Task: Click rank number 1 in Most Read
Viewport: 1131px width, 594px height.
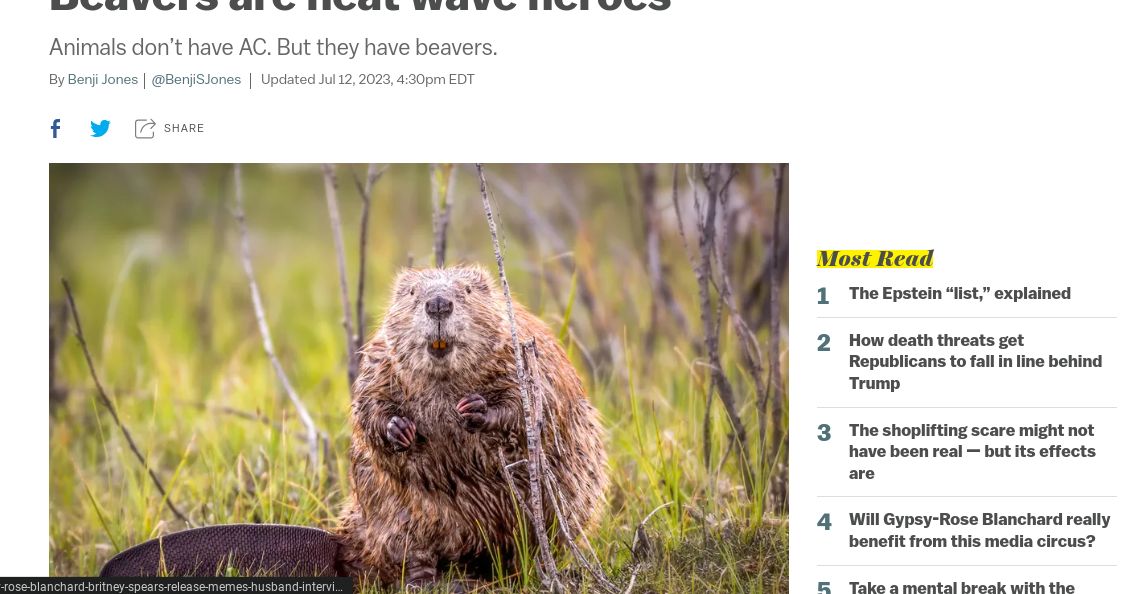Action: [823, 296]
